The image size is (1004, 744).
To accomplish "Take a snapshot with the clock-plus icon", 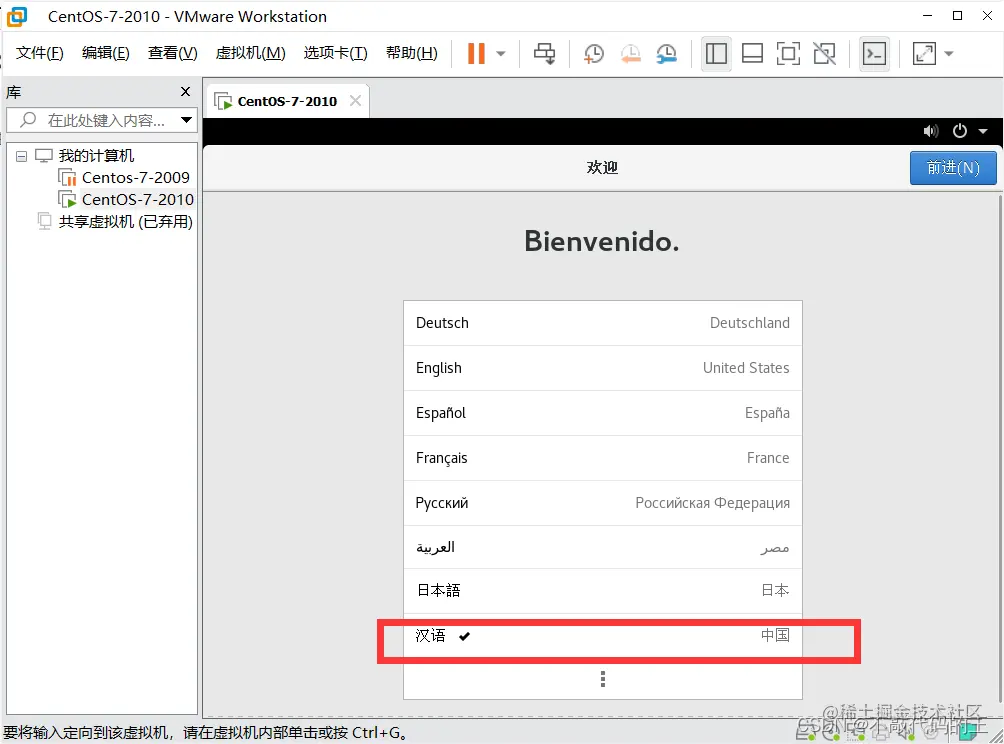I will click(x=594, y=54).
